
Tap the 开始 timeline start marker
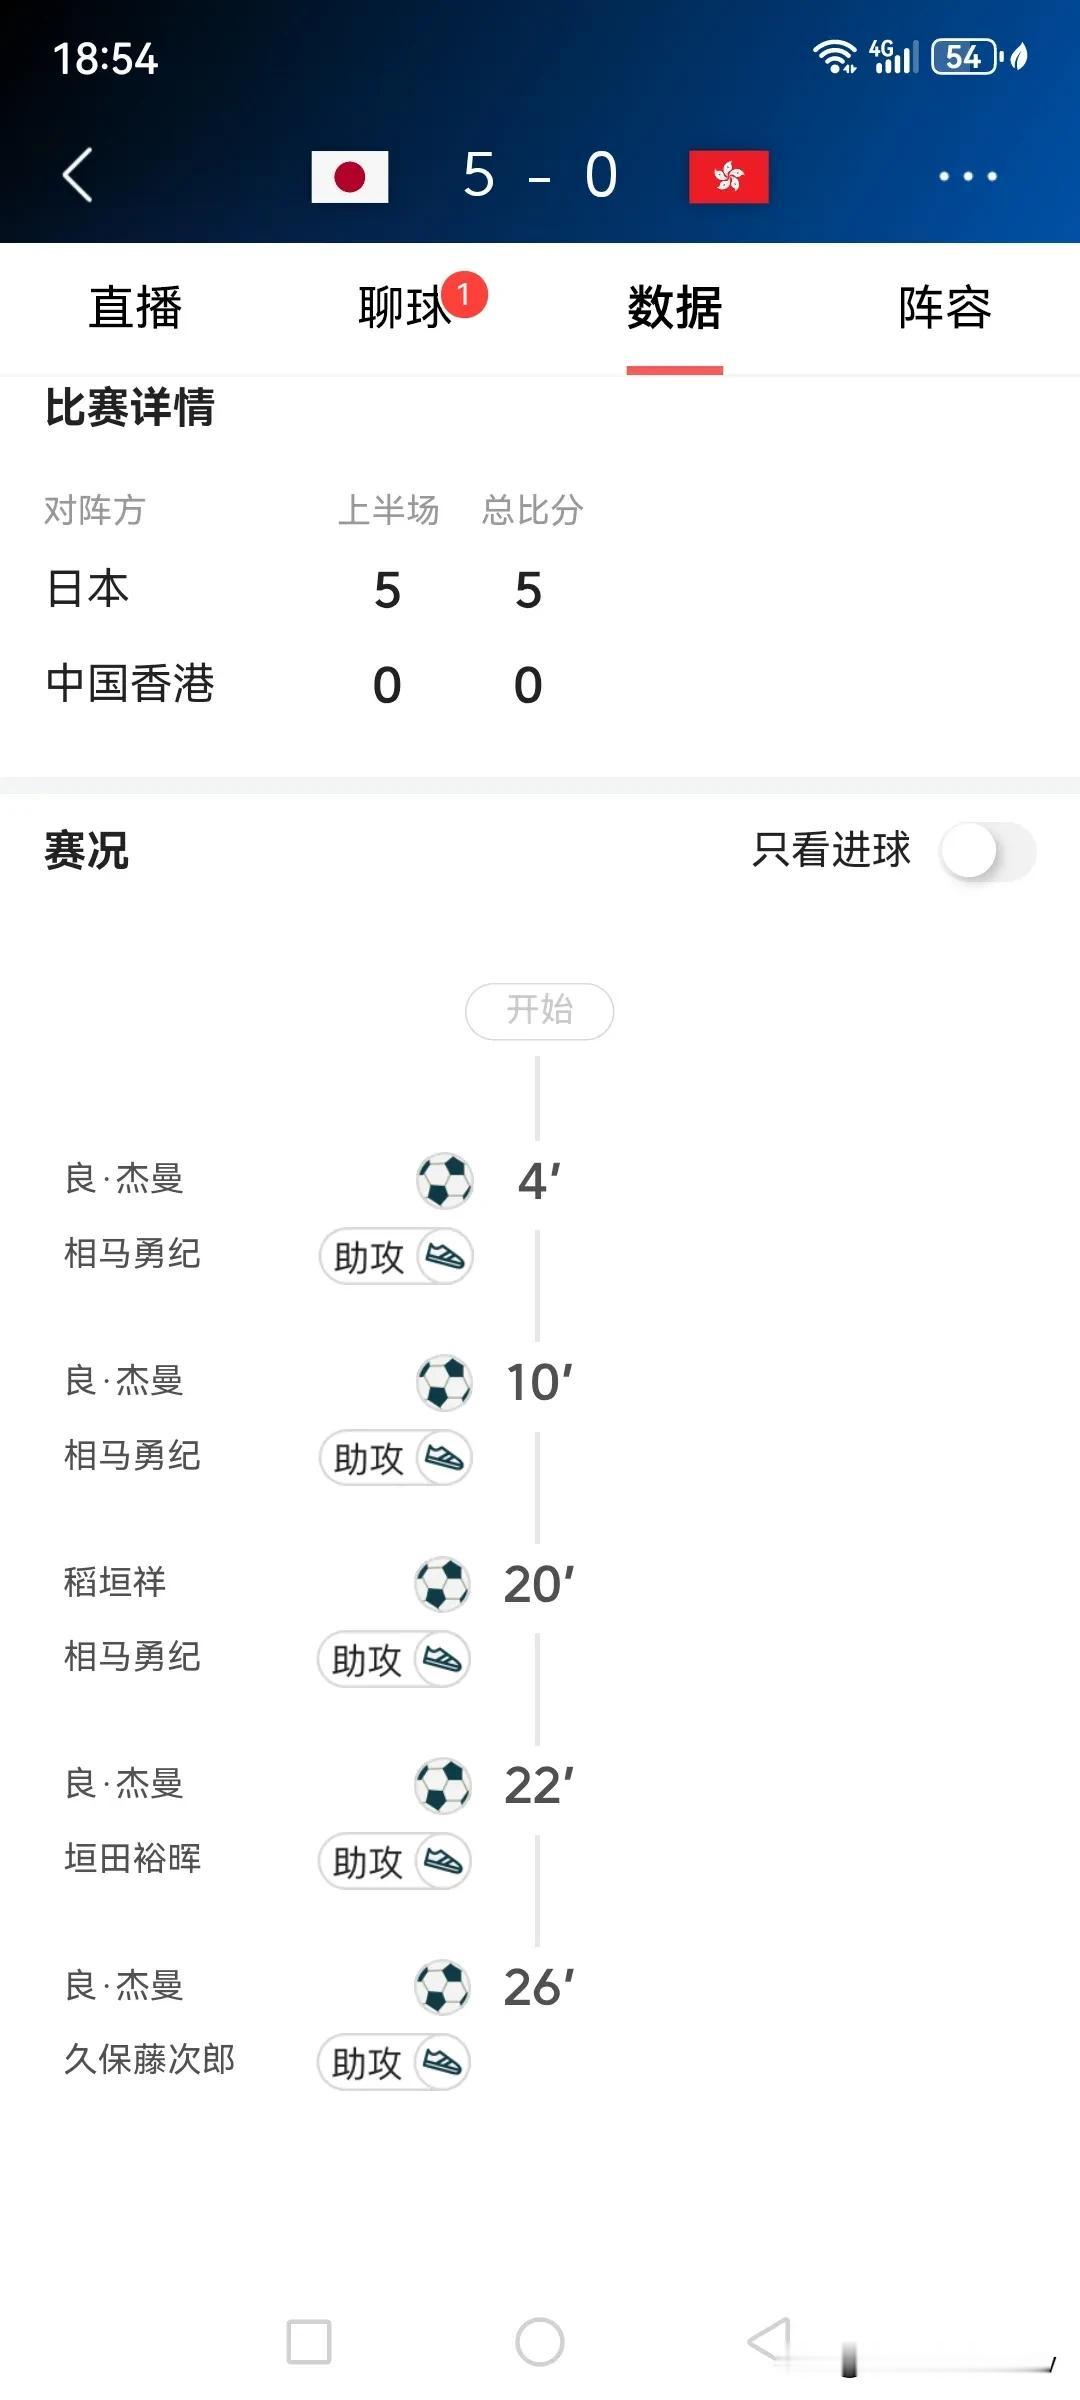pos(540,1011)
